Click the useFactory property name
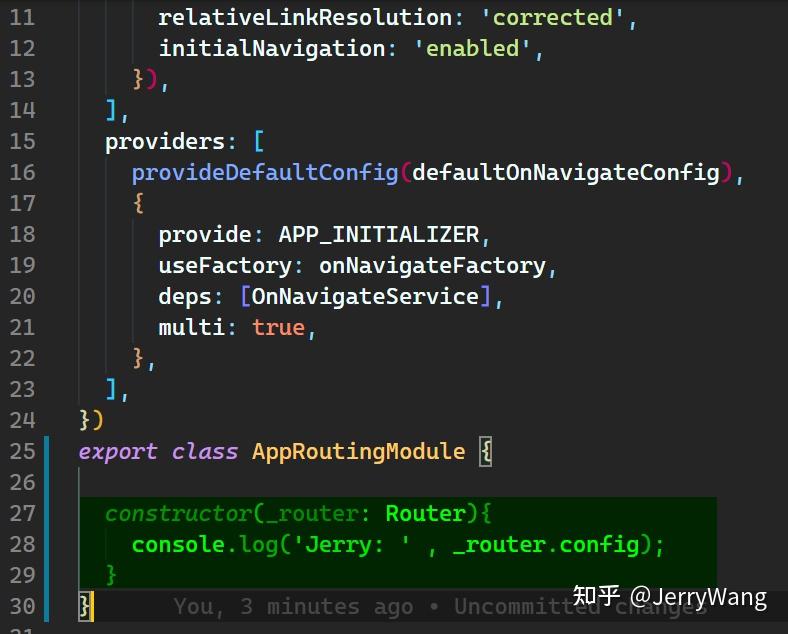 pyautogui.click(x=225, y=266)
